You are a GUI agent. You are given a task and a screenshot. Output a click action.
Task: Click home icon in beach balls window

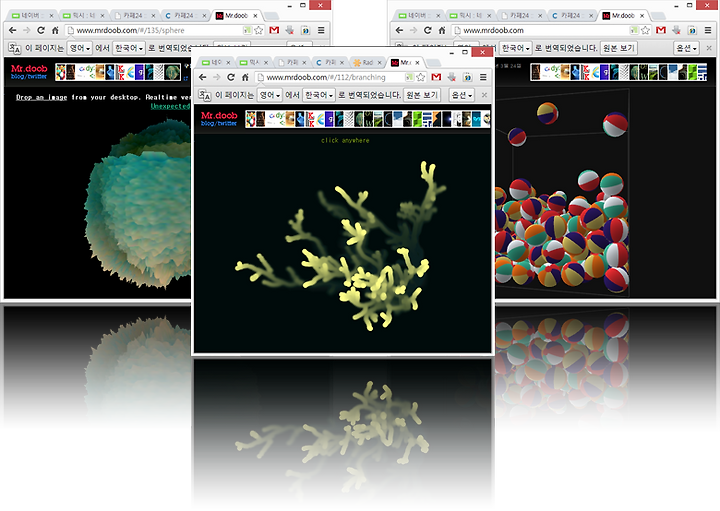442,30
